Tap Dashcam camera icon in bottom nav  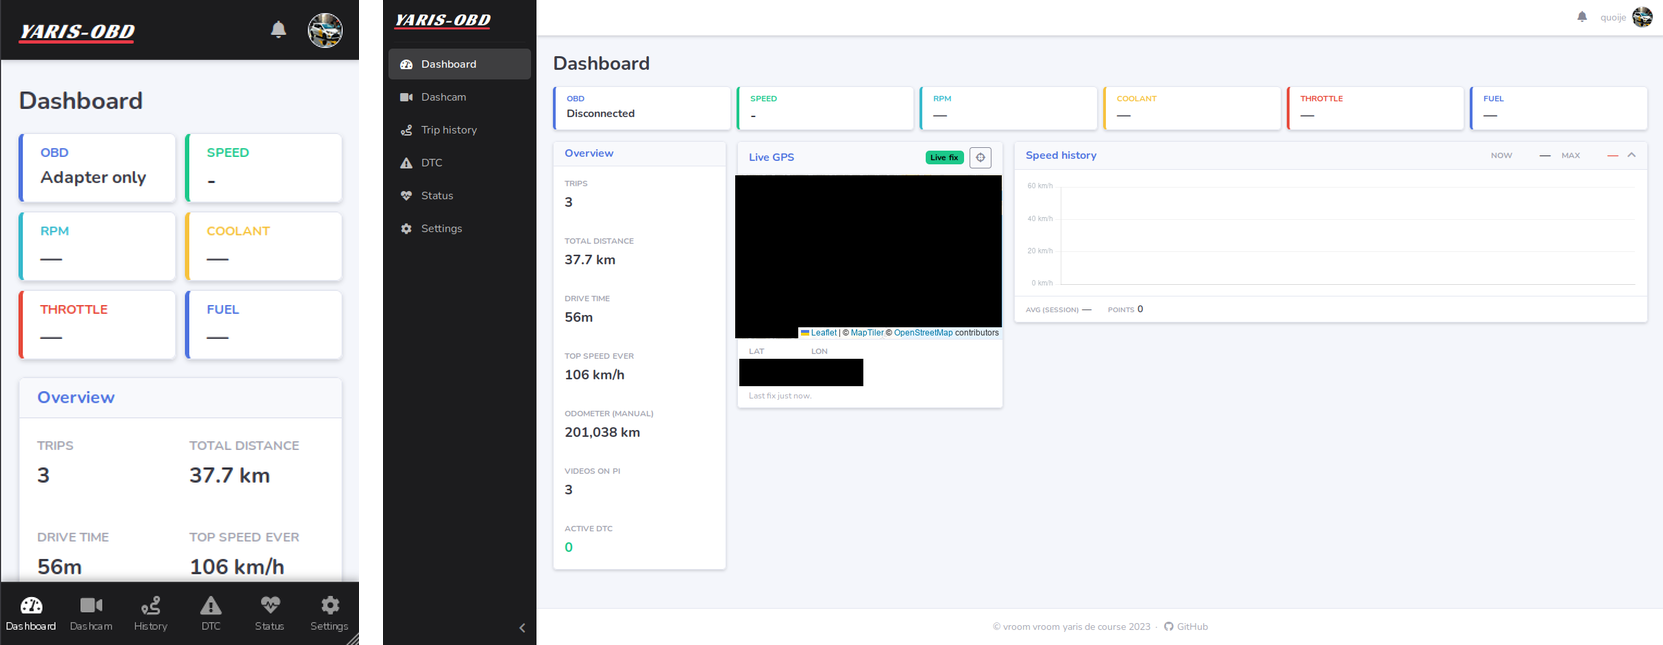91,605
